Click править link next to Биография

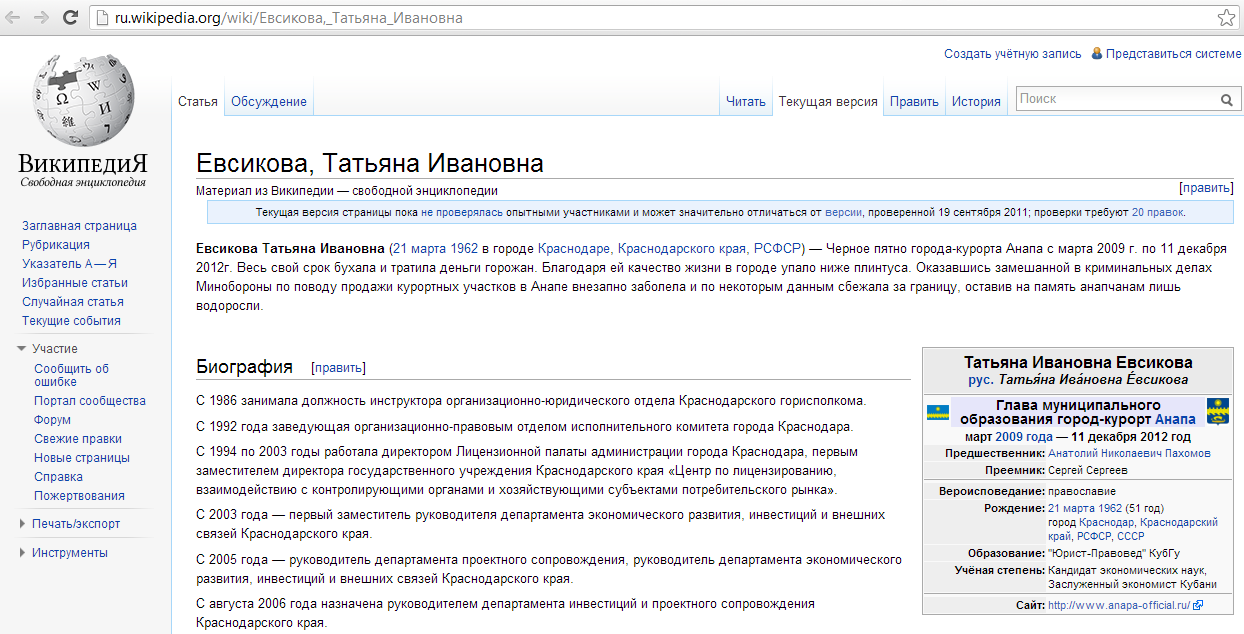tap(338, 368)
